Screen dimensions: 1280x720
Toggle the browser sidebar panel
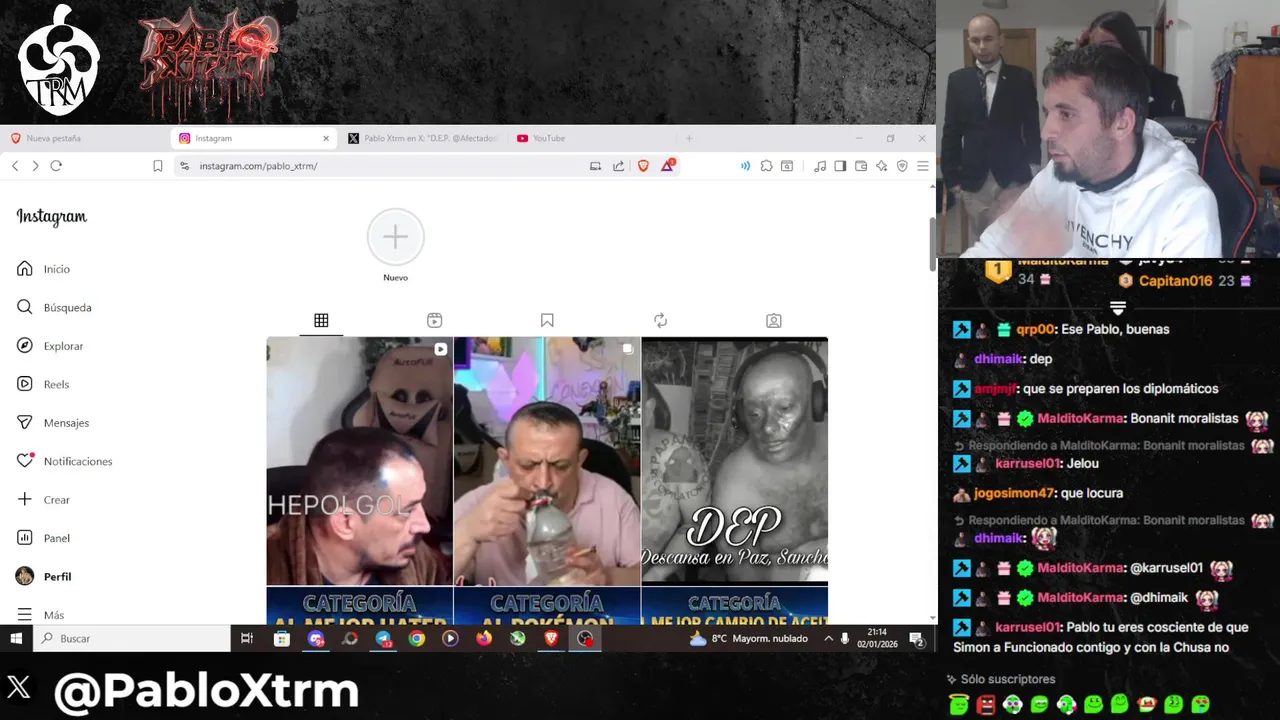(840, 166)
